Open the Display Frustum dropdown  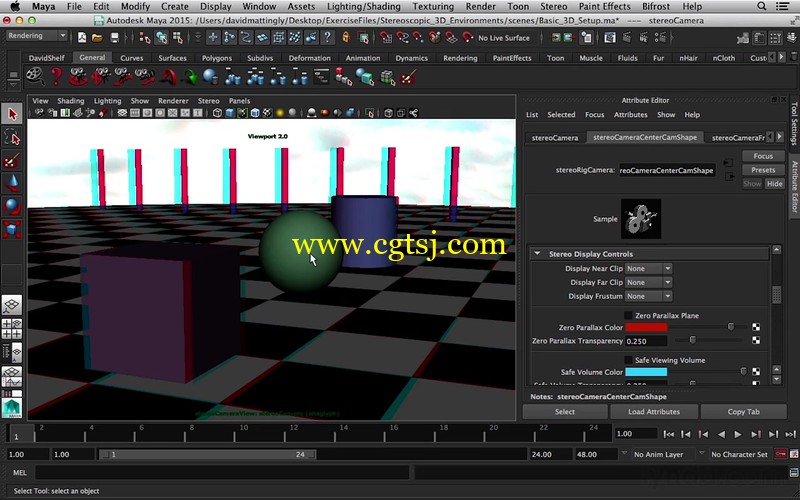click(x=648, y=296)
